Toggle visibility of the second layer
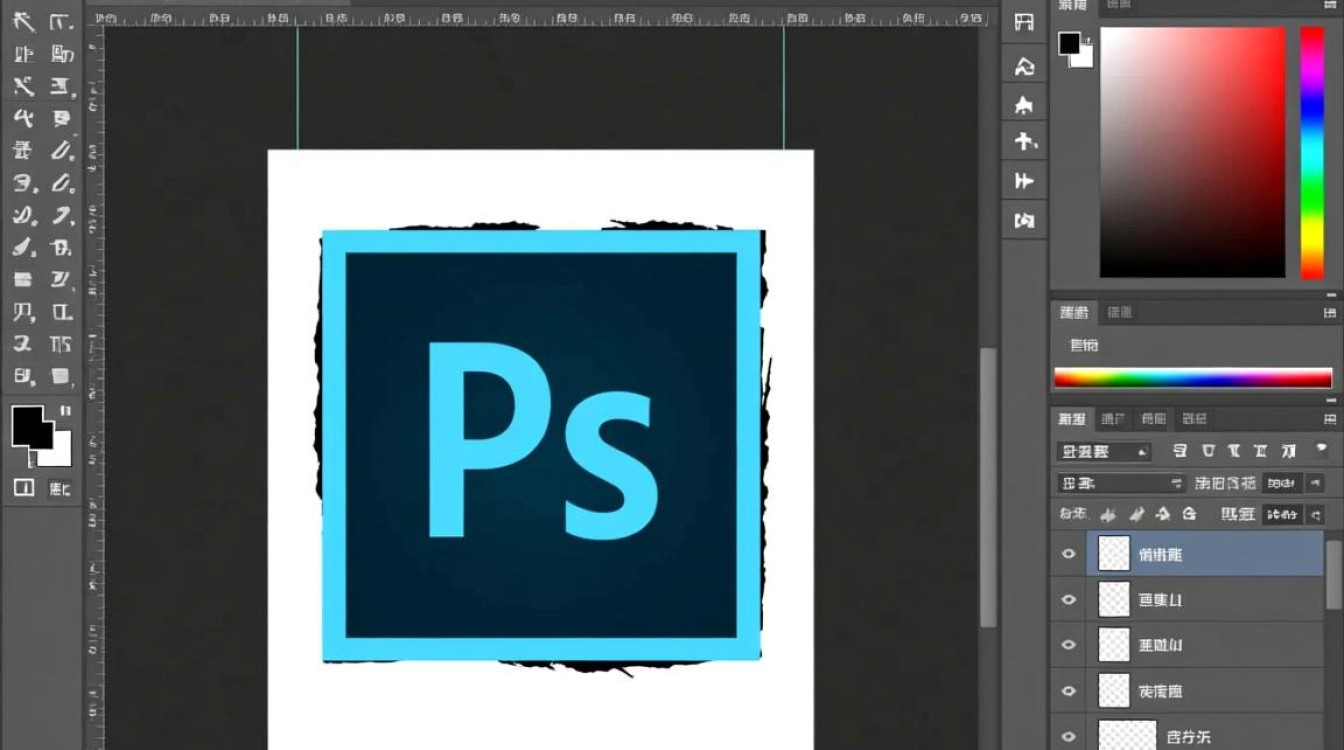Image resolution: width=1344 pixels, height=750 pixels. tap(1068, 599)
